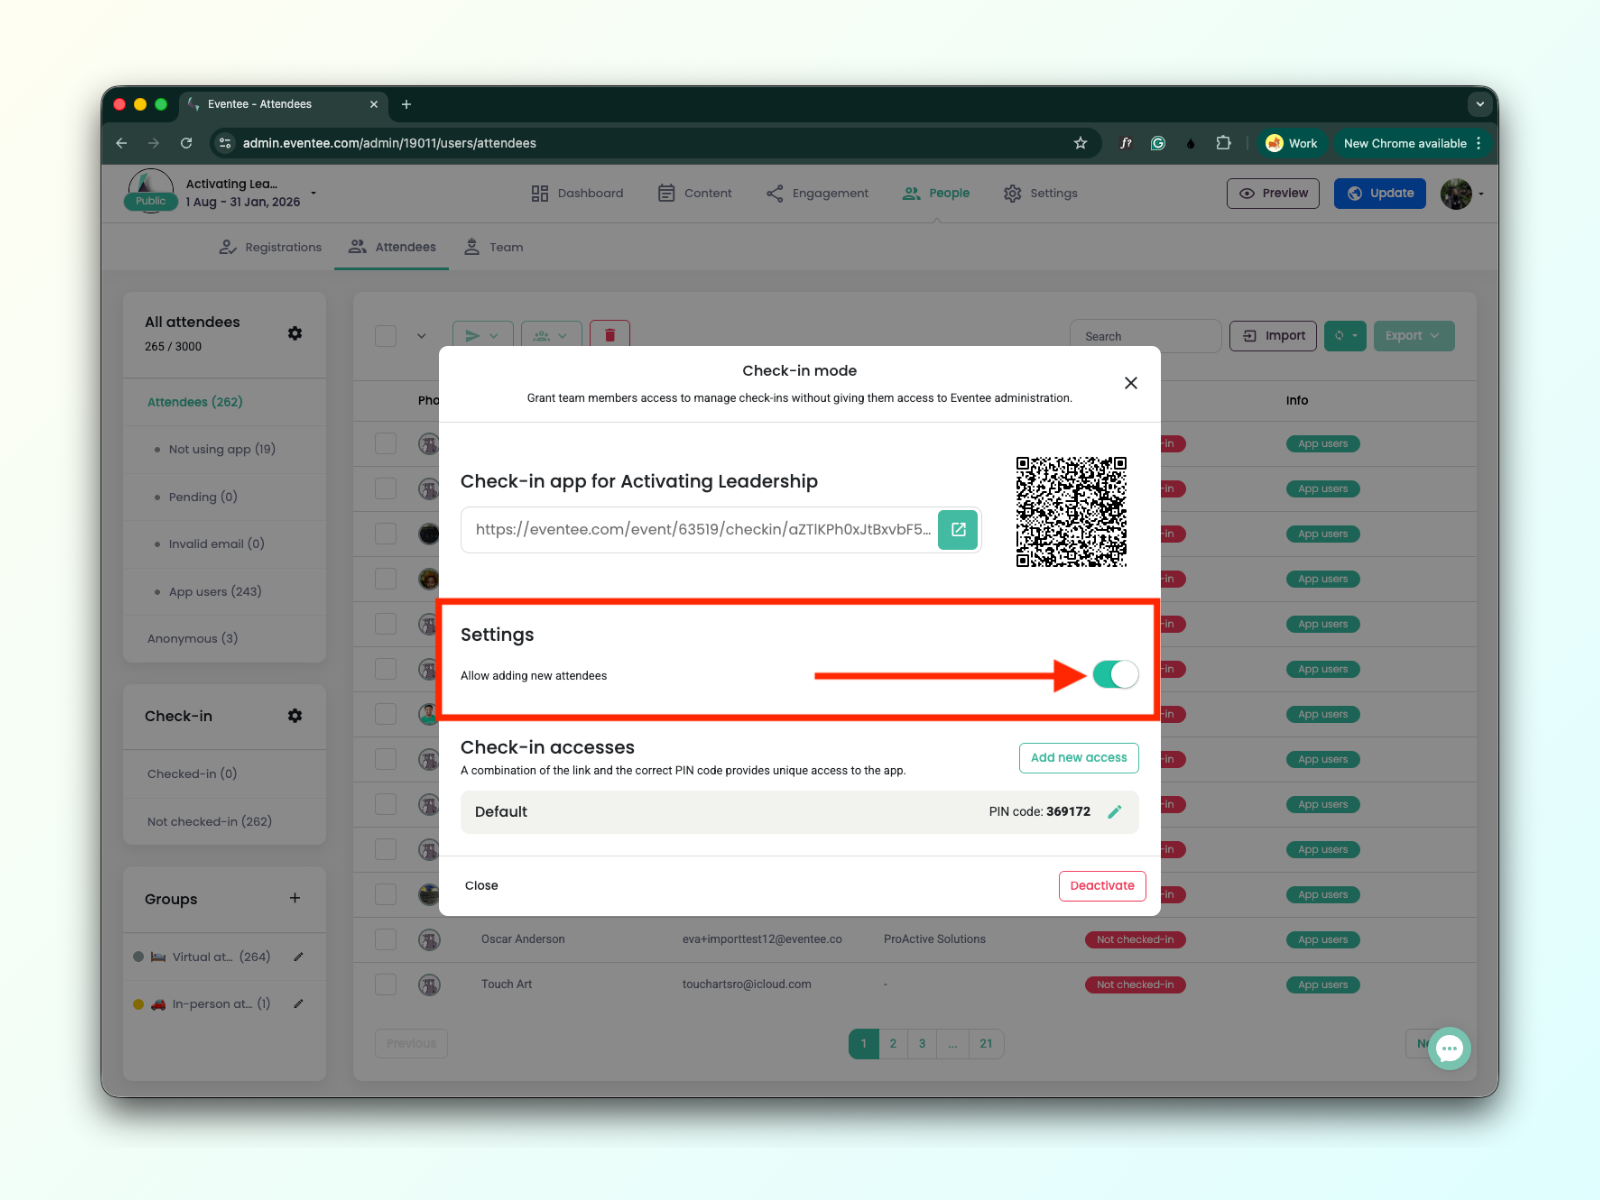Open the Grammarly extension icon
The width and height of the screenshot is (1600, 1200).
[1158, 143]
